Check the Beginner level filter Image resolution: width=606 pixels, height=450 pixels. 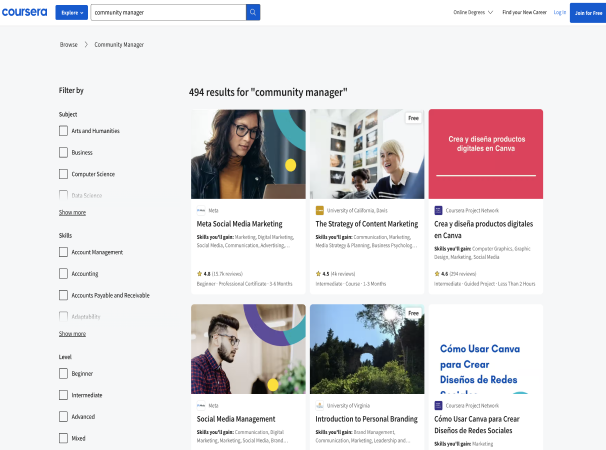point(63,373)
